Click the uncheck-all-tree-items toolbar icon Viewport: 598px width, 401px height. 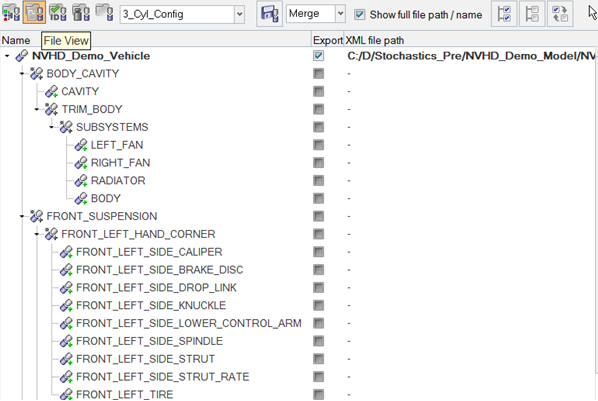(532, 14)
